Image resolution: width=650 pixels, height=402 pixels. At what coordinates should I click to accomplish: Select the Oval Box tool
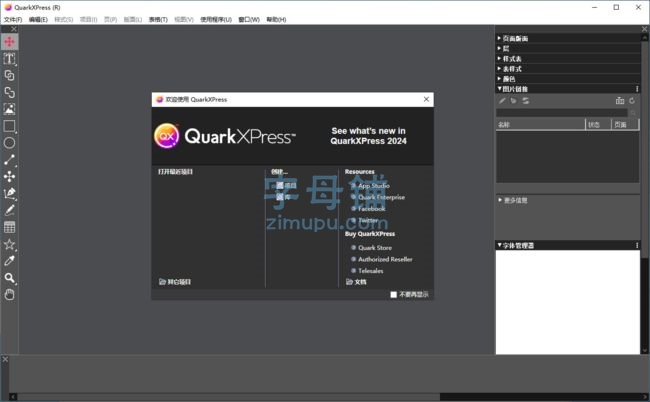(x=9, y=143)
